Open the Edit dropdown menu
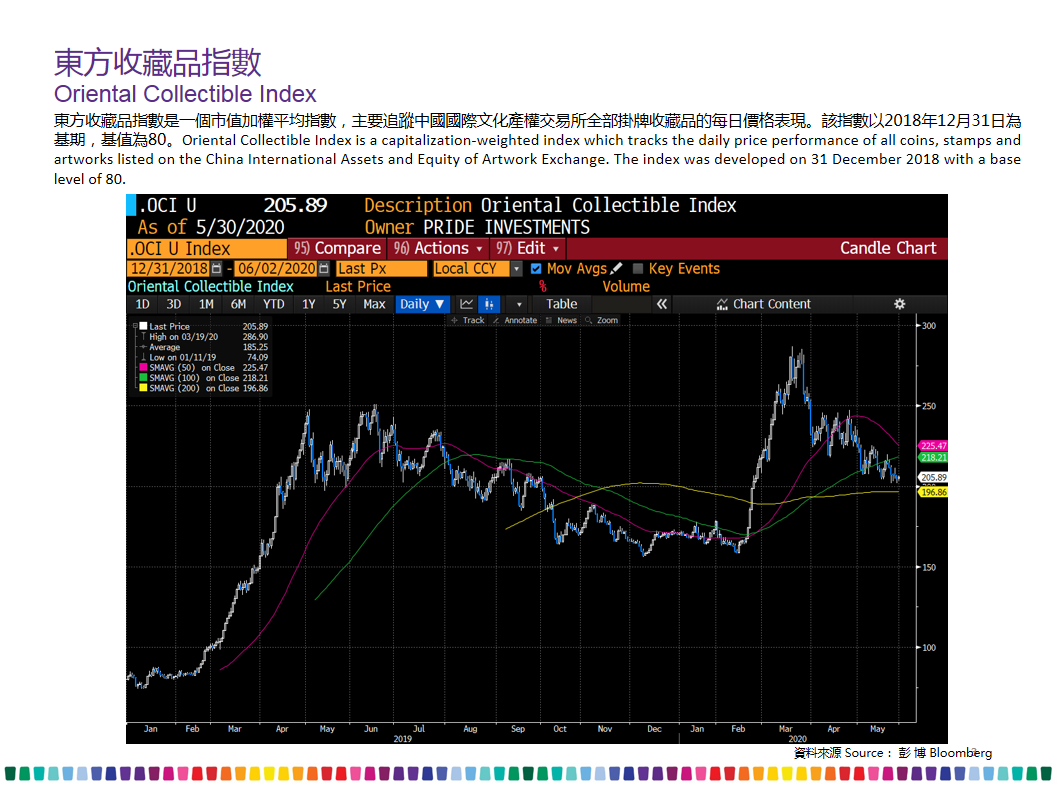Viewport: 1059px width, 786px height. 527,248
